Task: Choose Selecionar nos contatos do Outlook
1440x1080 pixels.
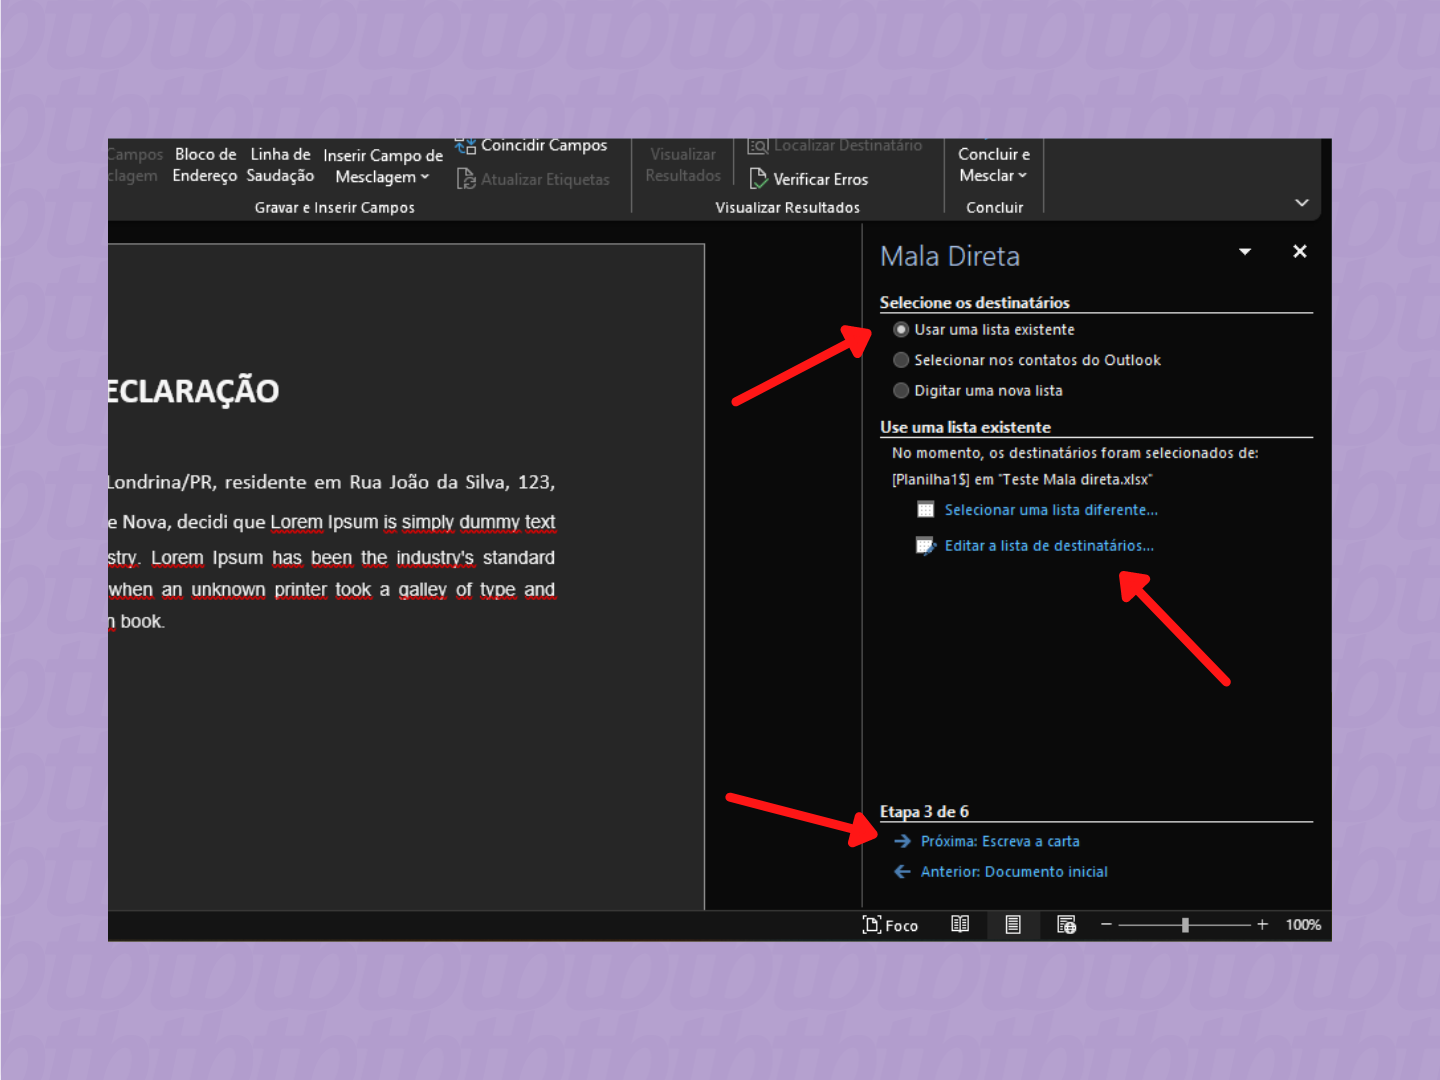Action: click(x=901, y=360)
